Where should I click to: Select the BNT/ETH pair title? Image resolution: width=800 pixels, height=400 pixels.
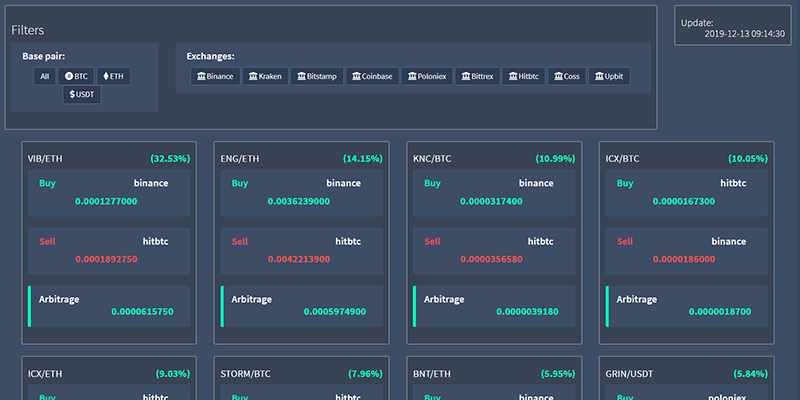[x=432, y=374]
